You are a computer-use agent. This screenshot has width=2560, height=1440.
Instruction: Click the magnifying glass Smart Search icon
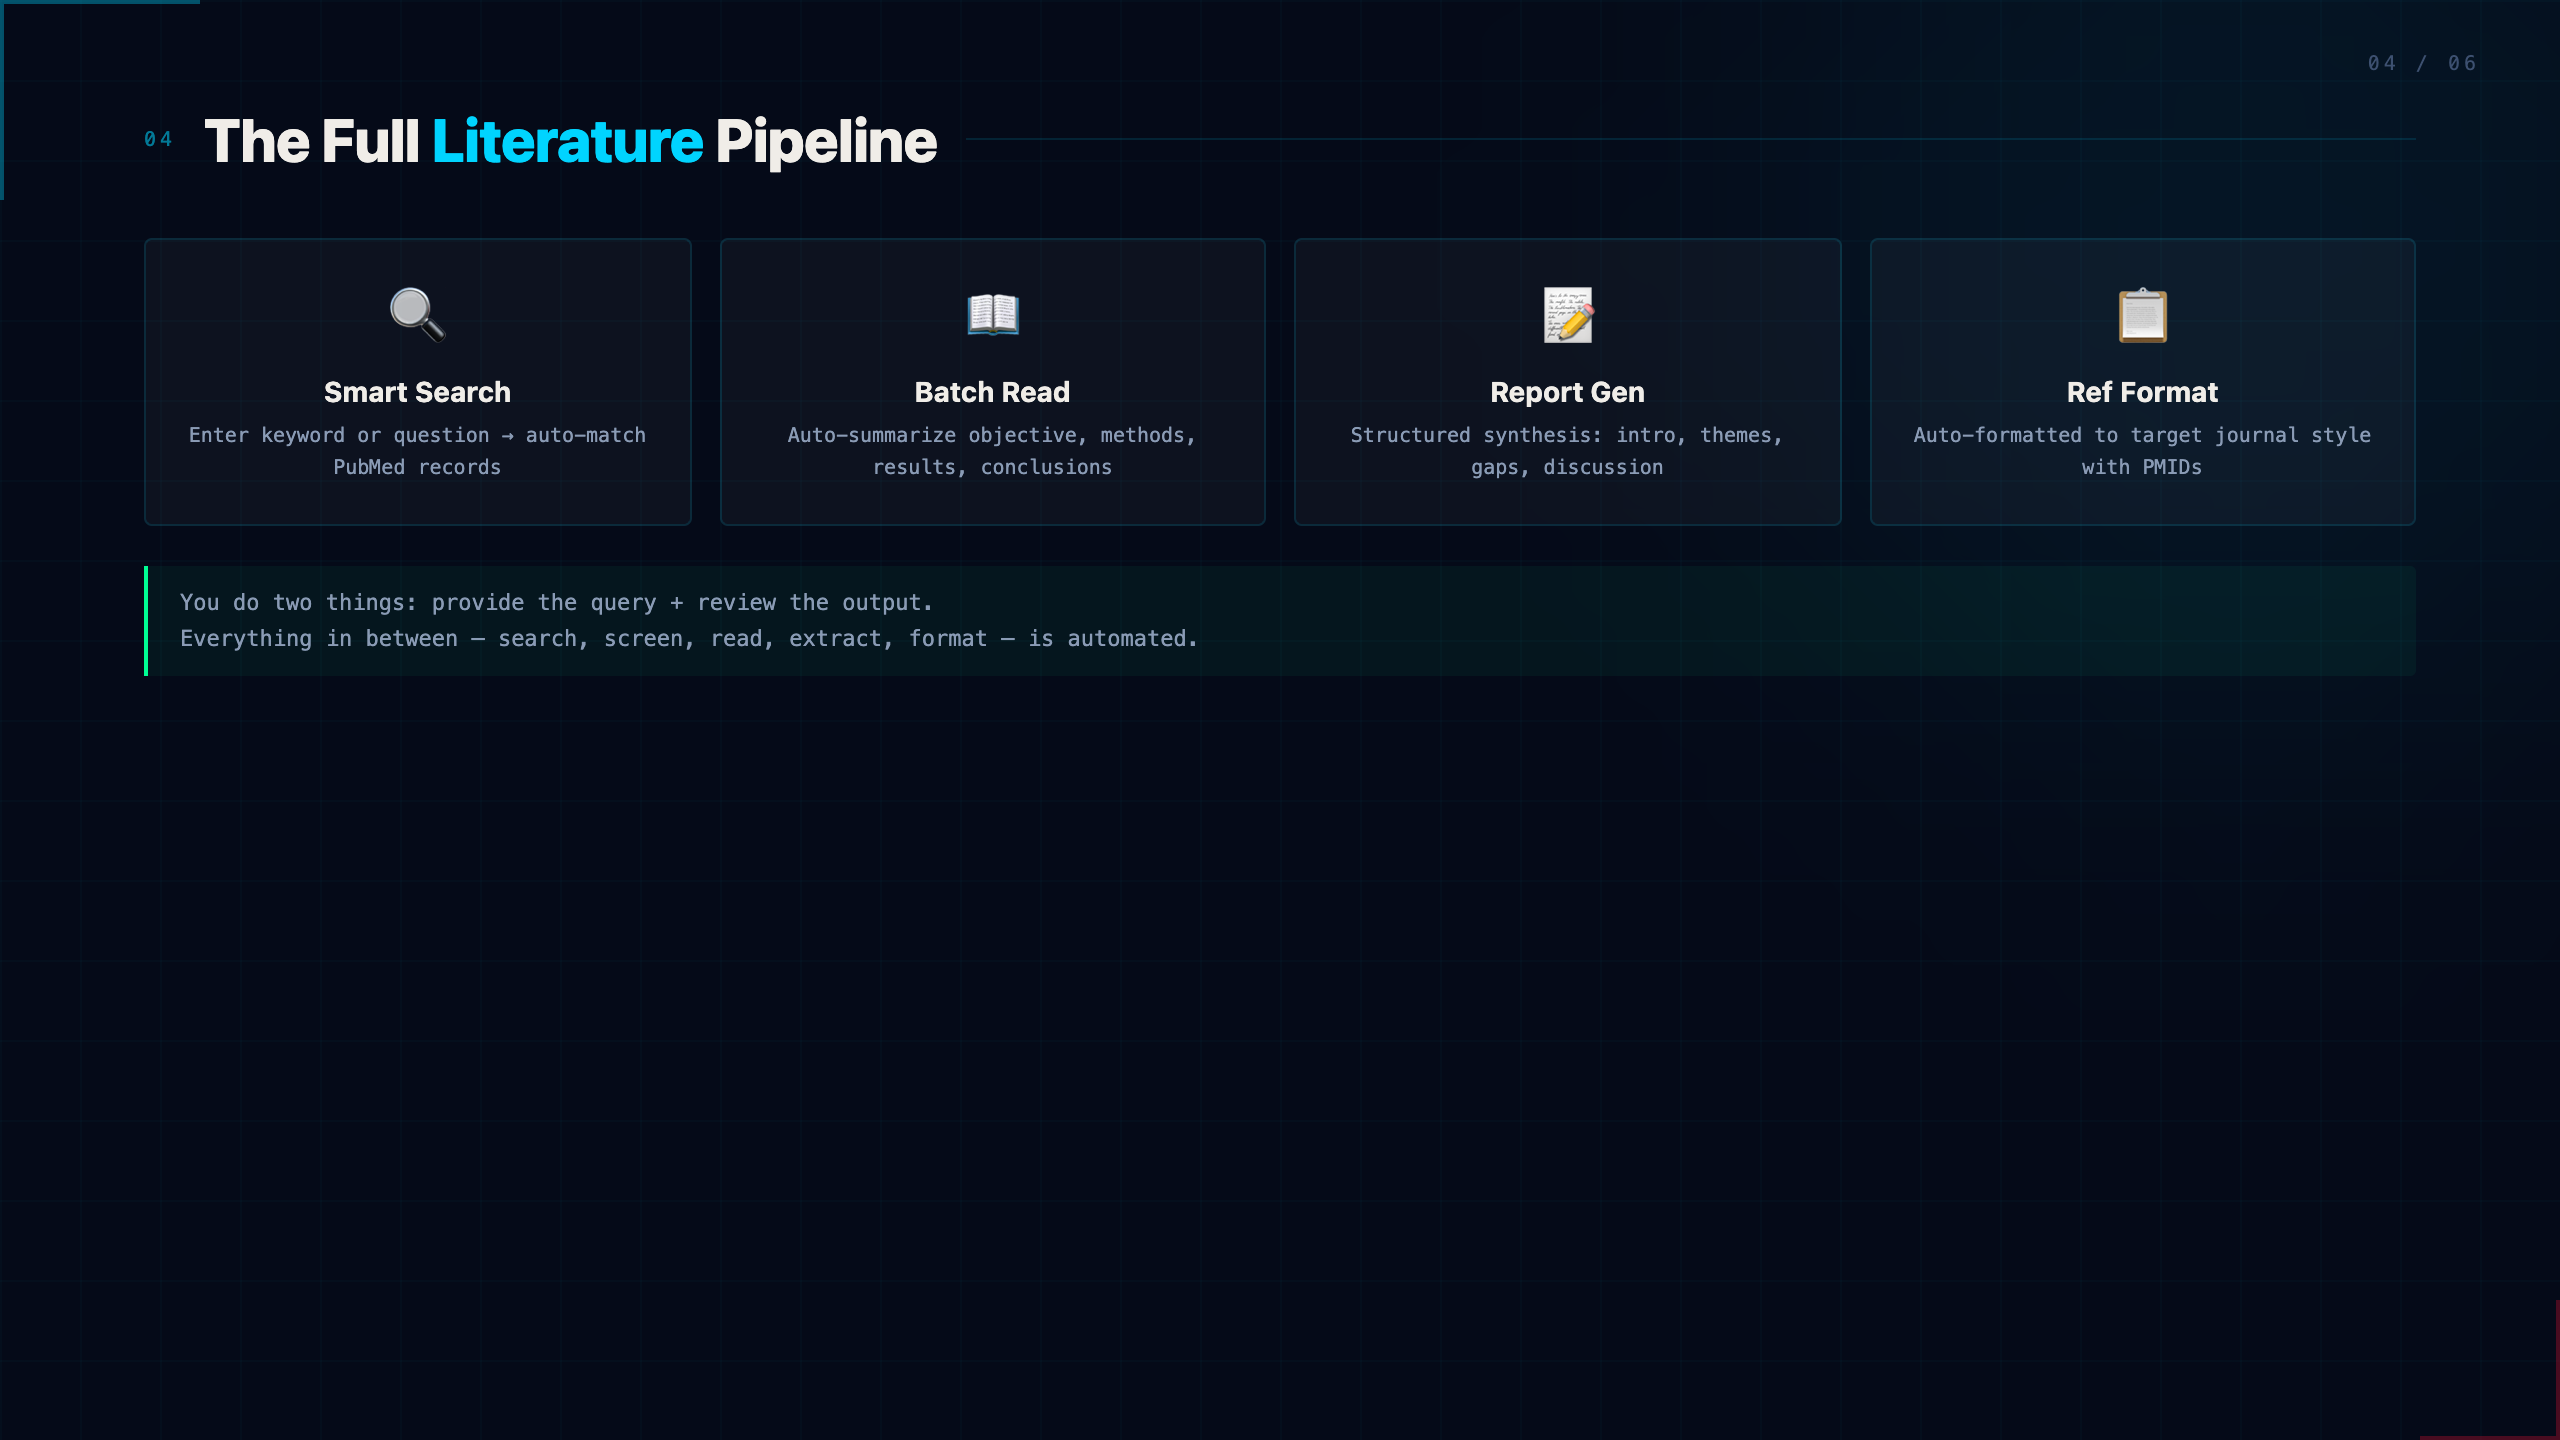coord(417,315)
